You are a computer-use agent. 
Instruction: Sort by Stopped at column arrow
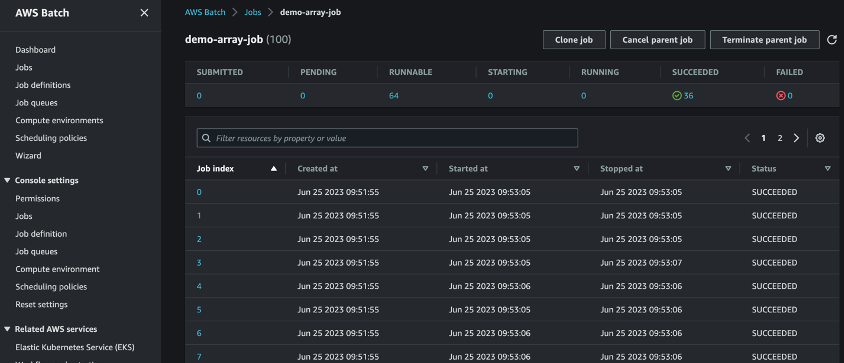point(728,169)
